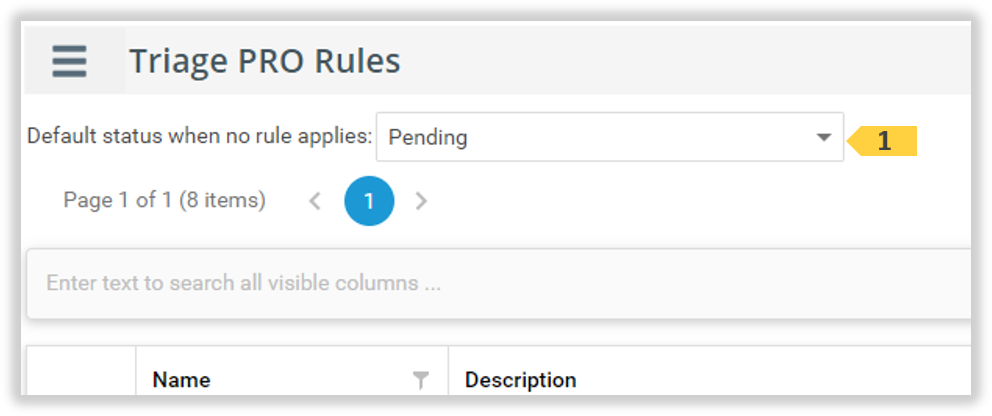The image size is (992, 416).
Task: Click the 'Default status when no rule applies' label
Action: click(199, 136)
